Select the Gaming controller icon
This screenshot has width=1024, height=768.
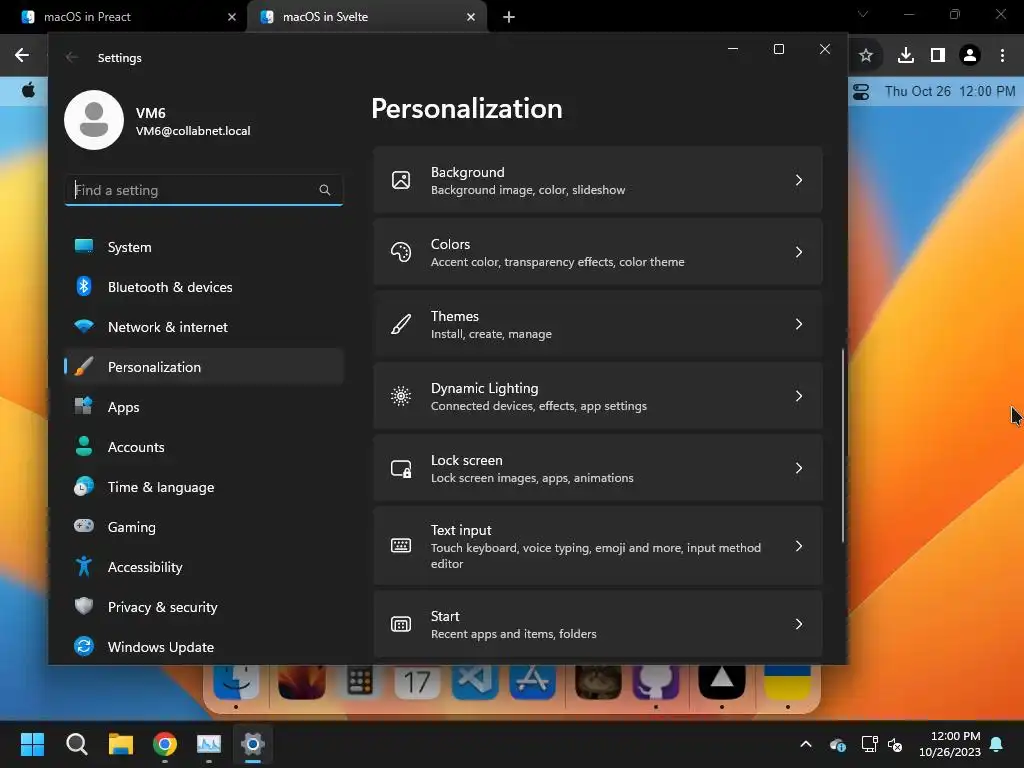point(84,526)
